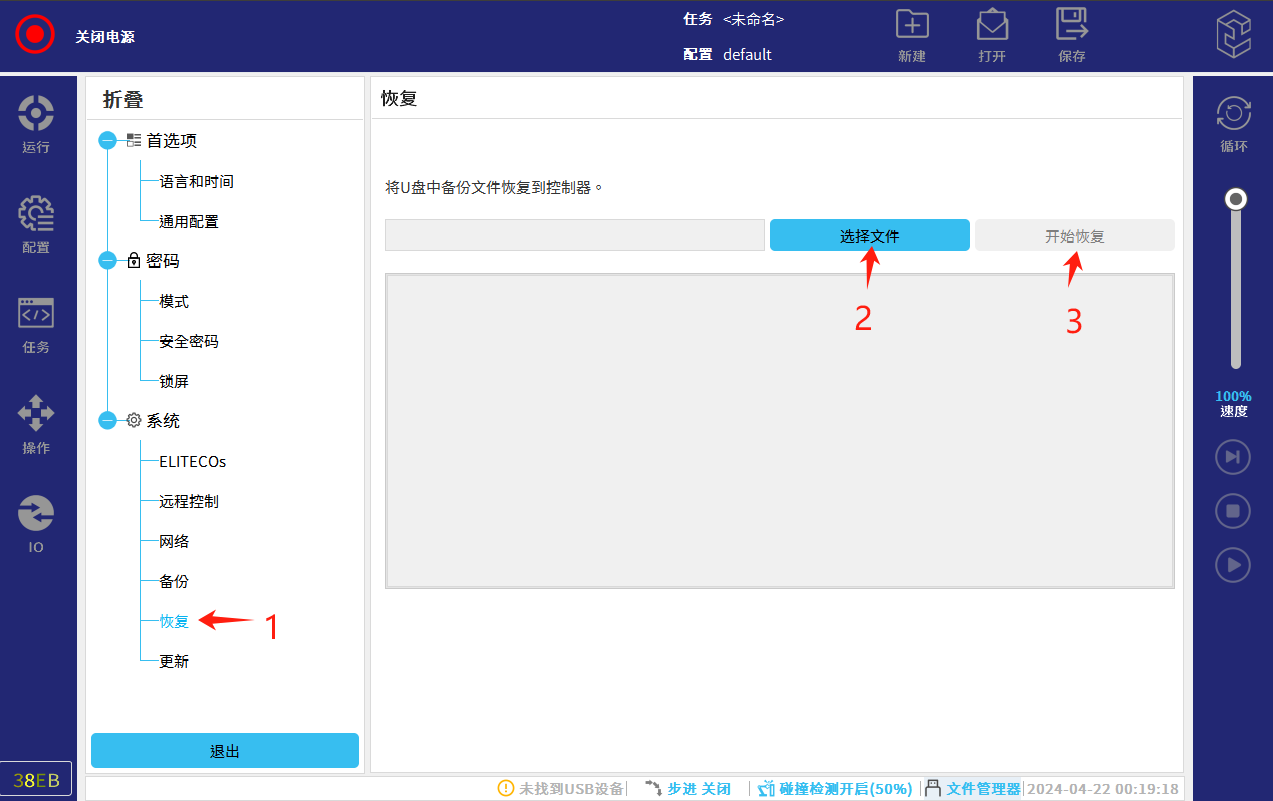Open the Configuration (配置) gear icon
1273x801 pixels.
(36, 214)
